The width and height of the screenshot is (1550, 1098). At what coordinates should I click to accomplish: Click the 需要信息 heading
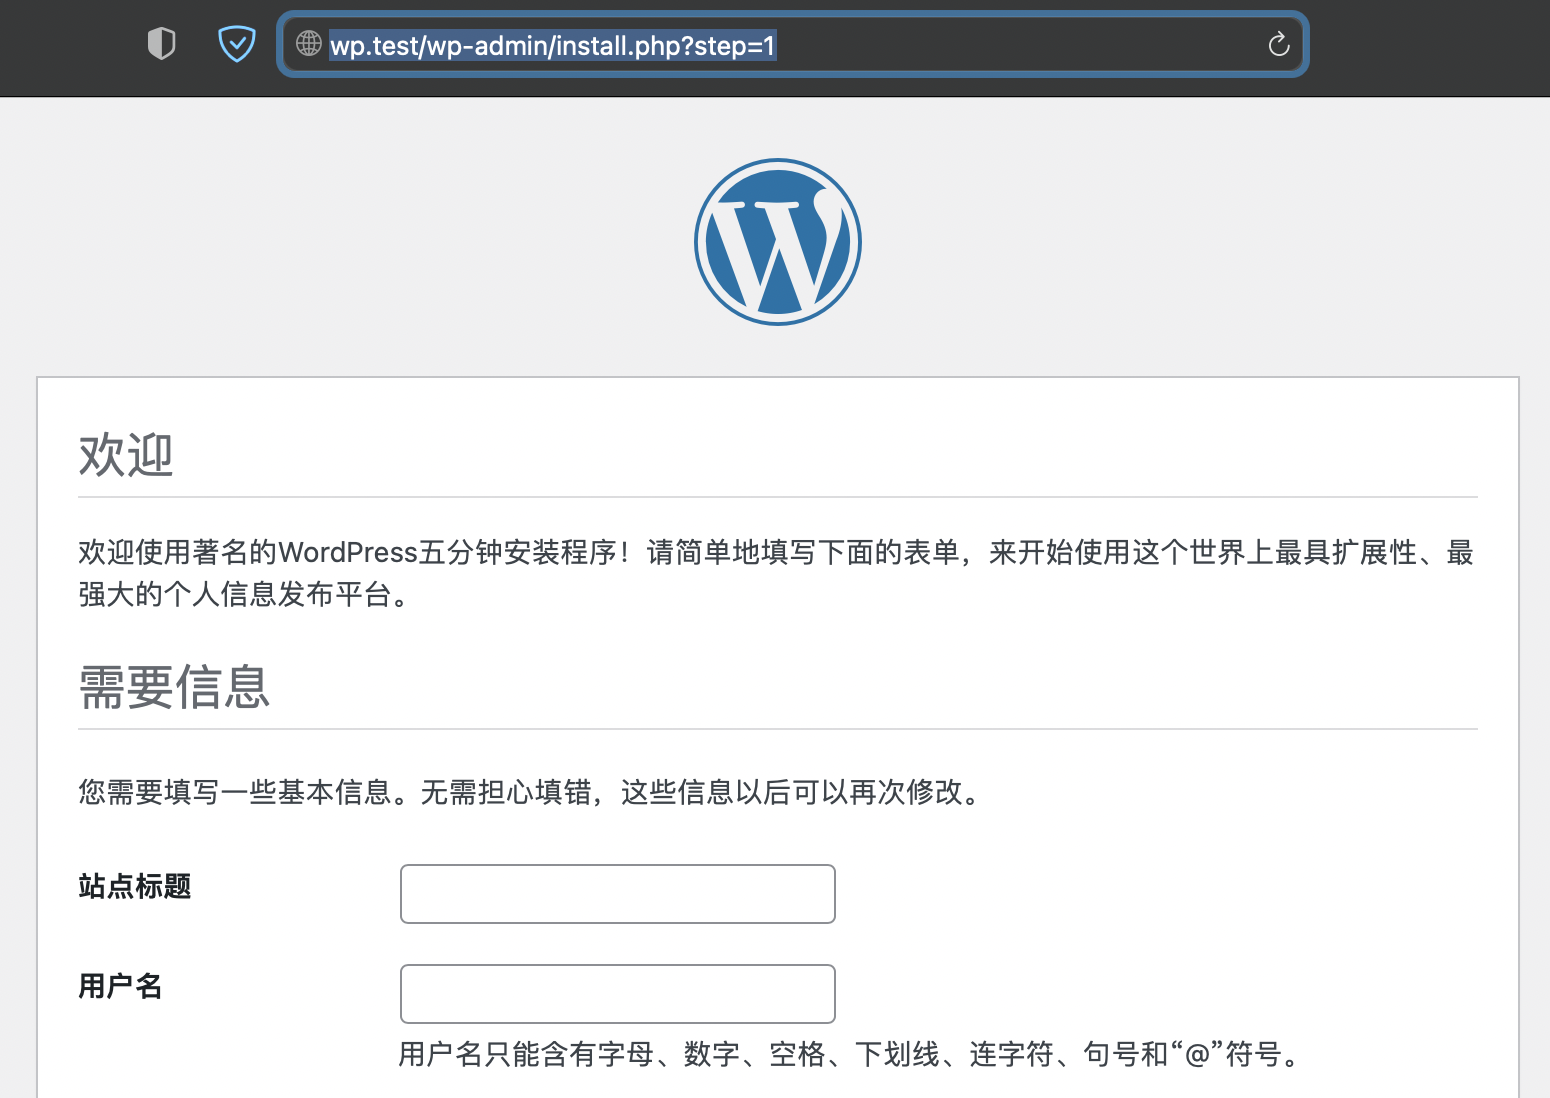click(174, 688)
